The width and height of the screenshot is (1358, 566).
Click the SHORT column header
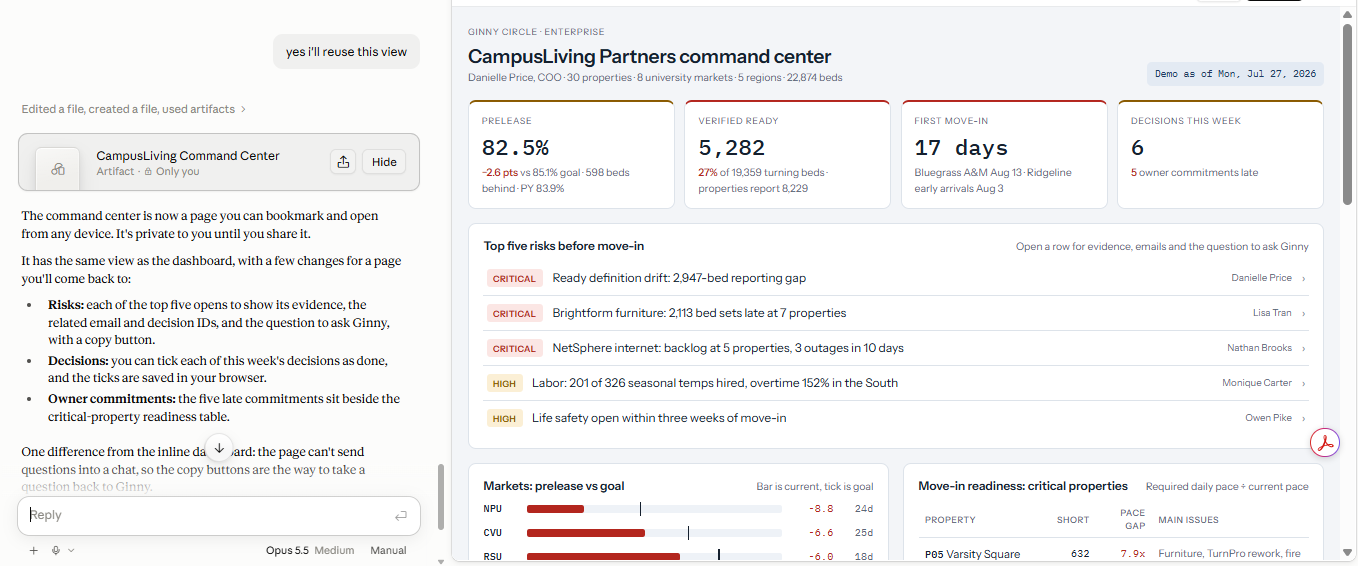1073,520
